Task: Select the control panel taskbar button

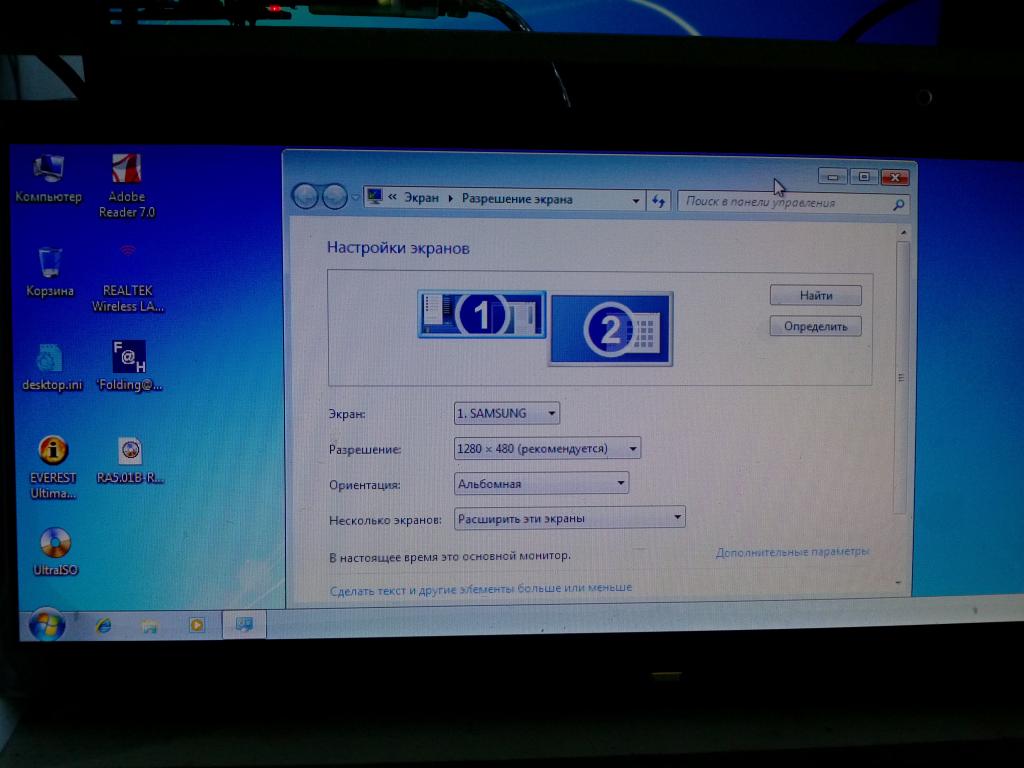Action: point(244,624)
